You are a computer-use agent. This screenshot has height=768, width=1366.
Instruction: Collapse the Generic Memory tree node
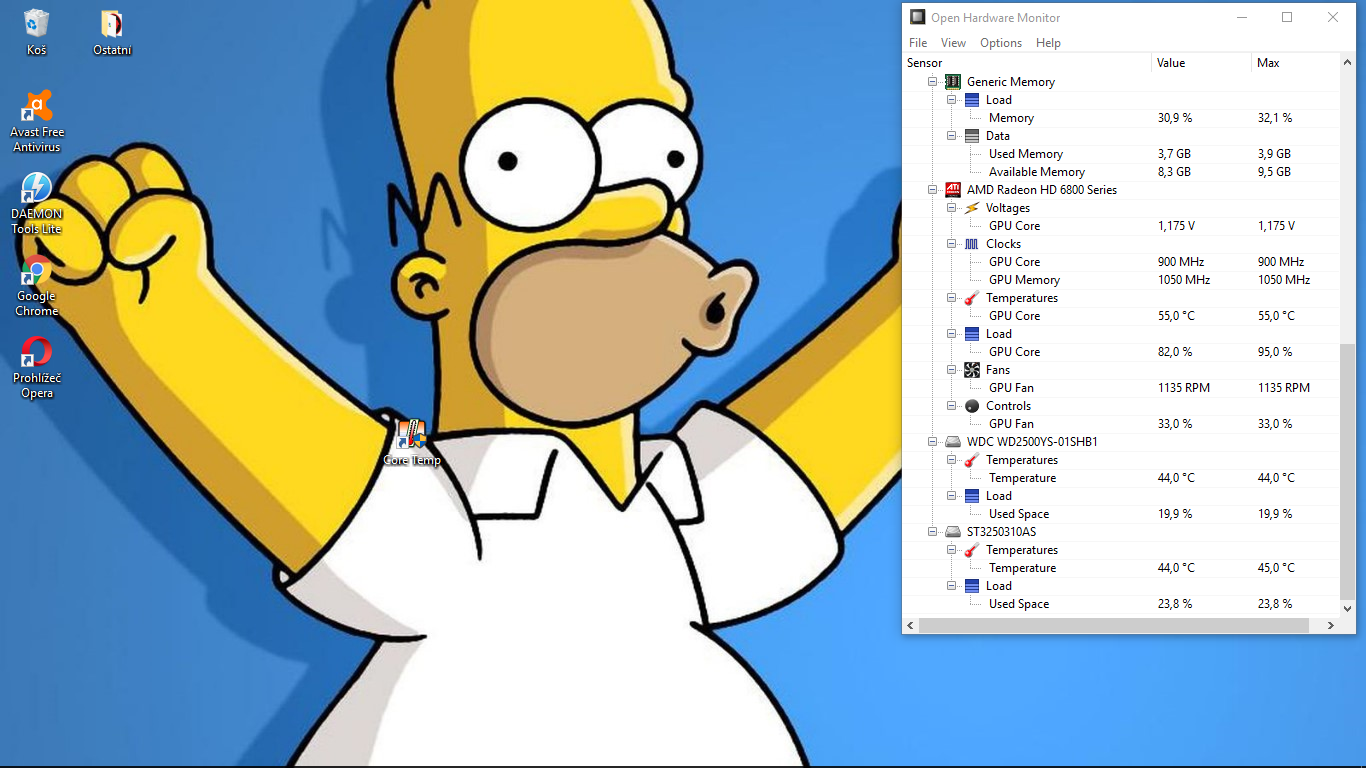tap(933, 82)
